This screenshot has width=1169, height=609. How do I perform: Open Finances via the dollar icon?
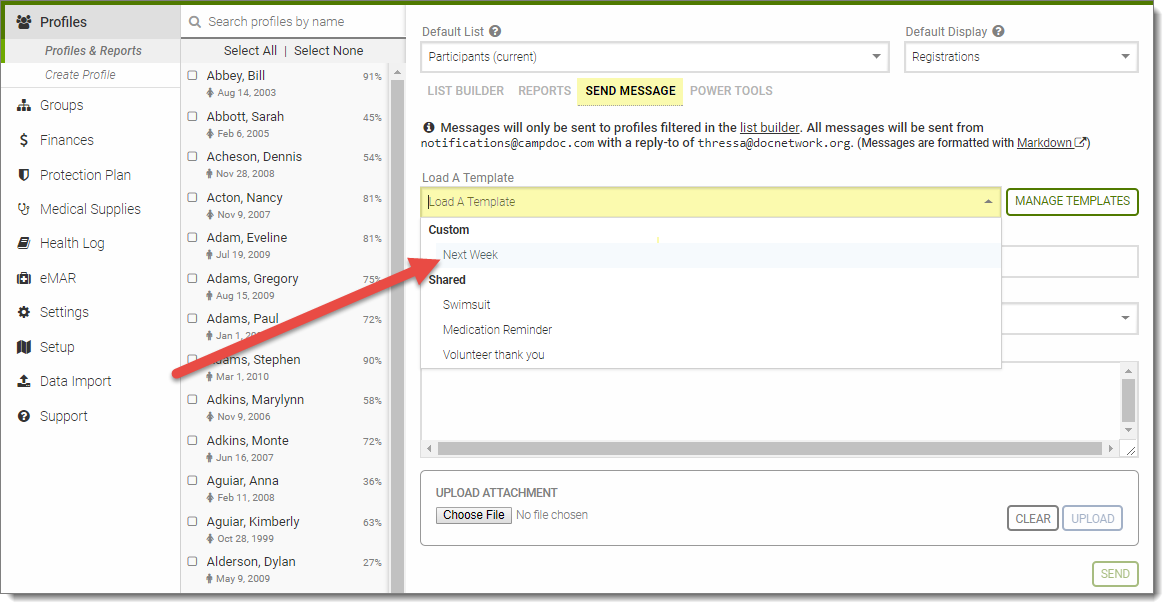click(24, 141)
